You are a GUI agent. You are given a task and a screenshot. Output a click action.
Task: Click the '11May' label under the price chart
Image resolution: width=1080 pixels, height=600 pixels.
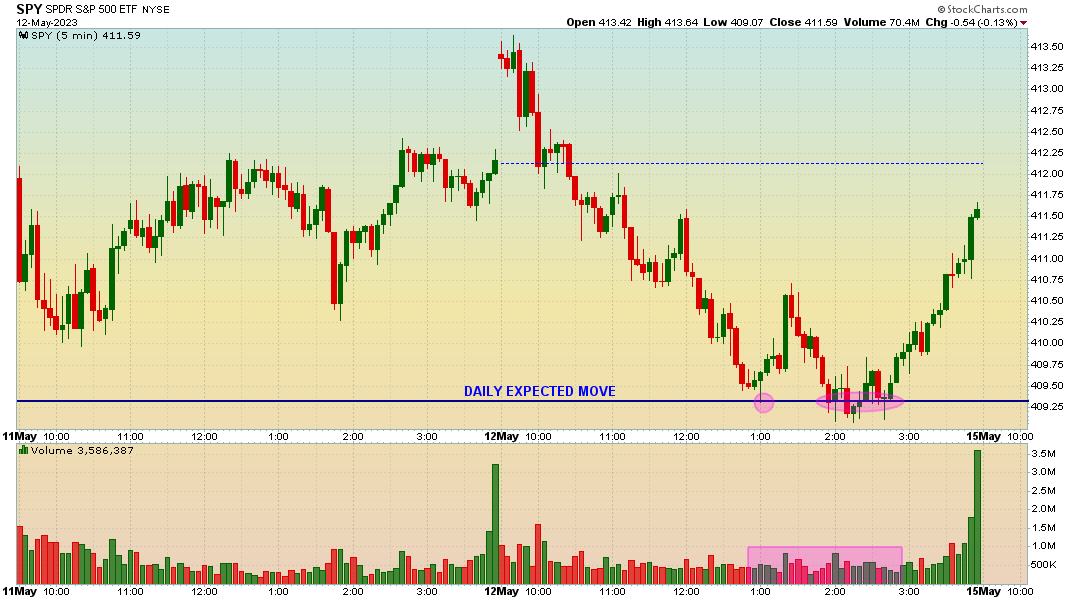pyautogui.click(x=20, y=436)
